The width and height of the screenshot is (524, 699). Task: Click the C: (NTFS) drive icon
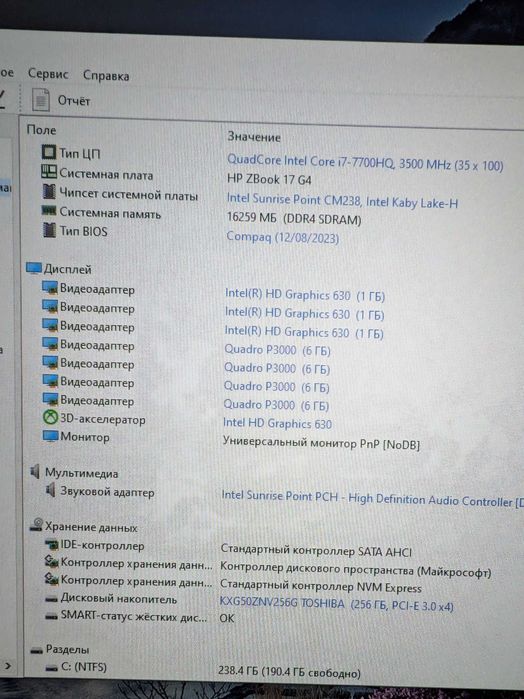coord(52,668)
